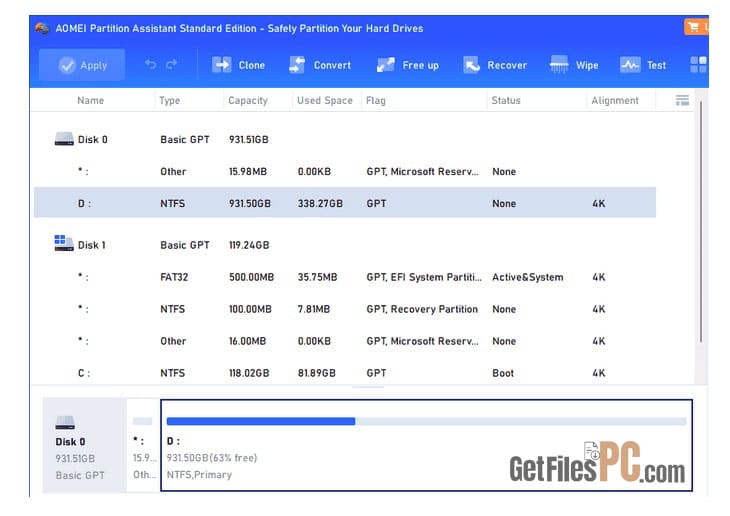This screenshot has height=516, width=730.
Task: Sort by the Used Space column header
Action: (x=324, y=101)
